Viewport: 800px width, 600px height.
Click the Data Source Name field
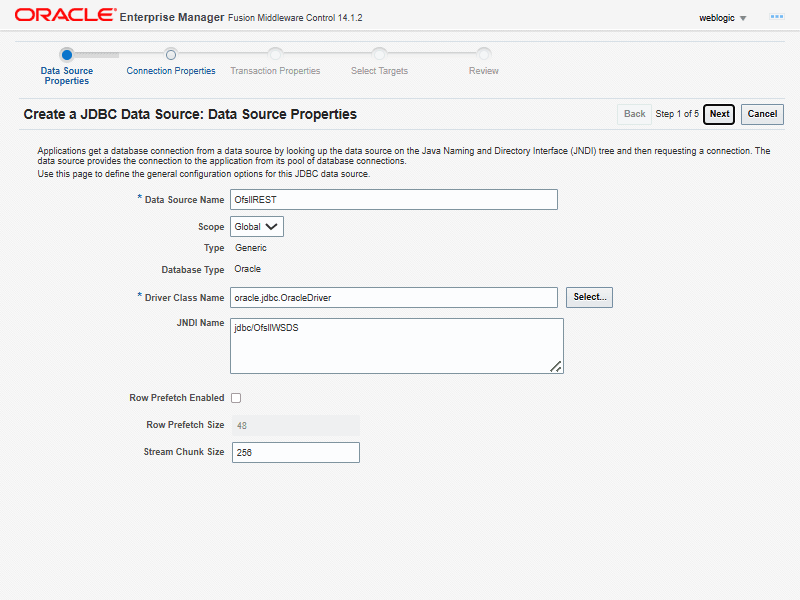click(x=393, y=200)
